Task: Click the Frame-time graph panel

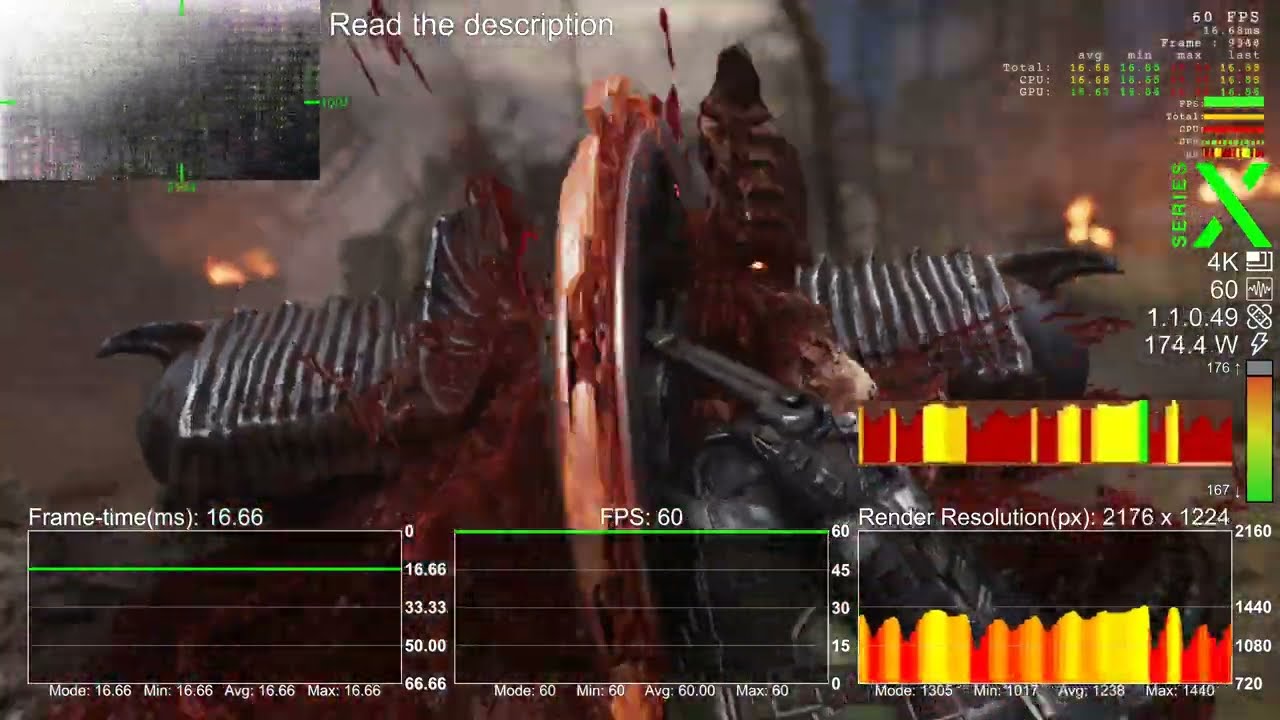Action: [214, 607]
